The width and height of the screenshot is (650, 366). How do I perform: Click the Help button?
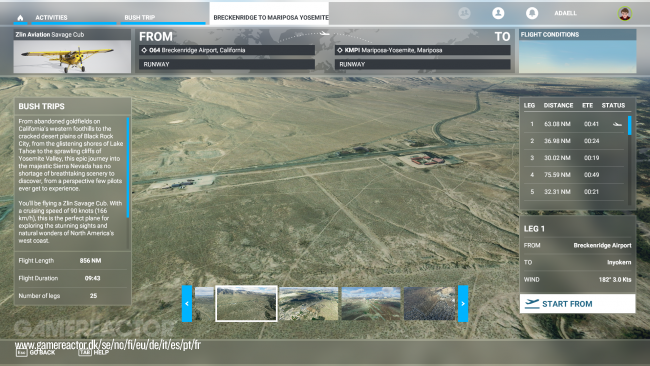tap(94, 352)
